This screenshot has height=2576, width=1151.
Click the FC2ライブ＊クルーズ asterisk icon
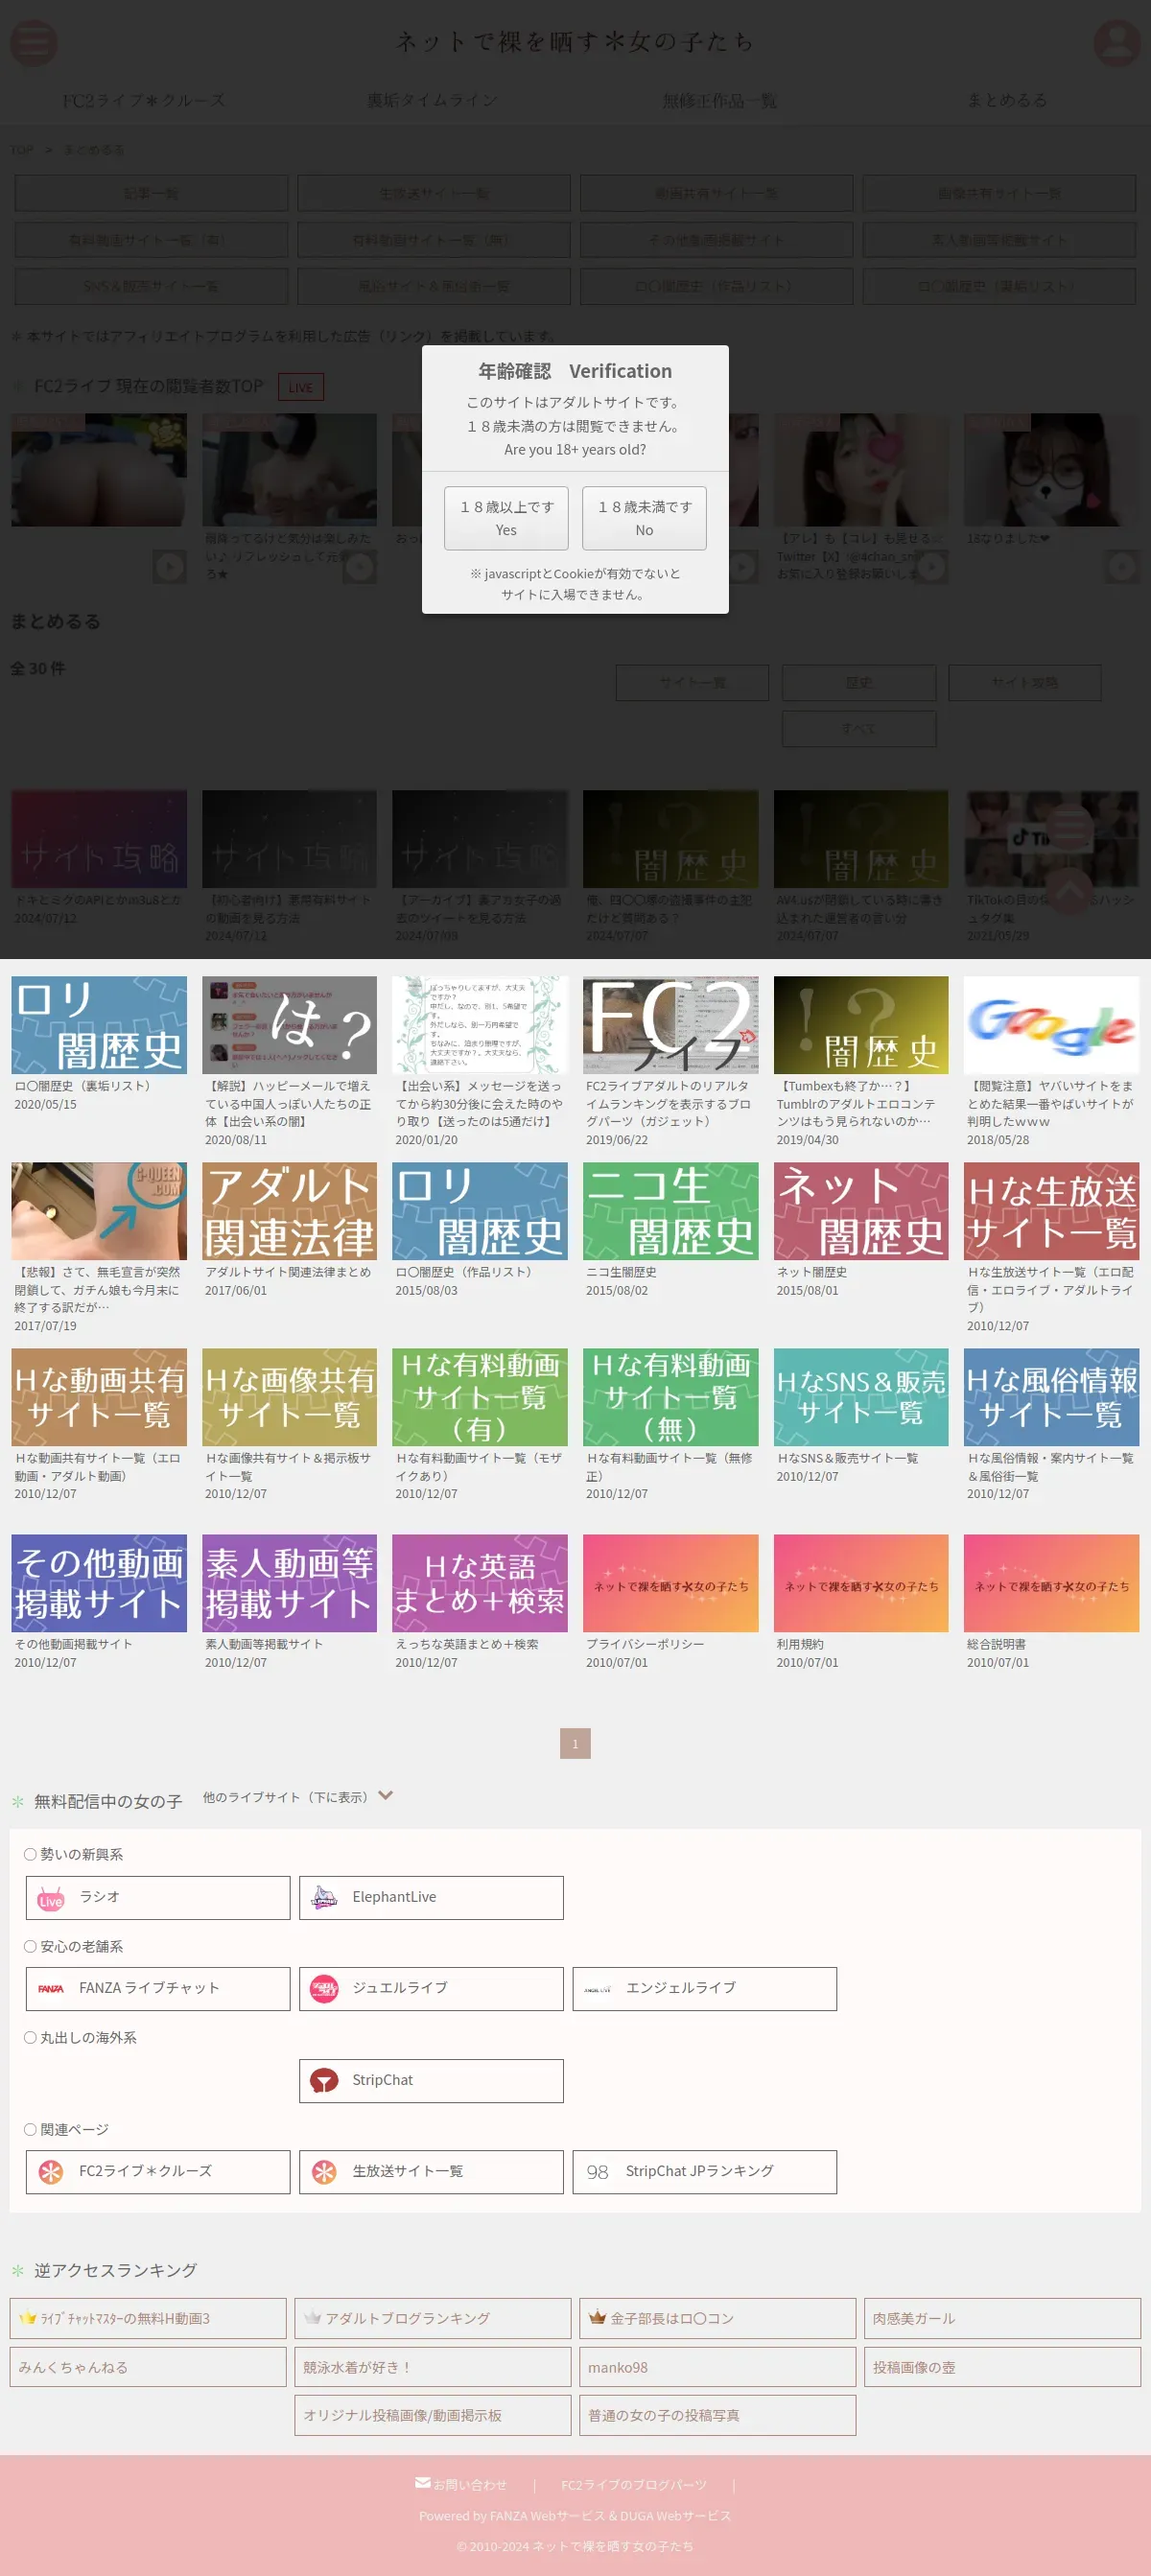click(51, 2172)
